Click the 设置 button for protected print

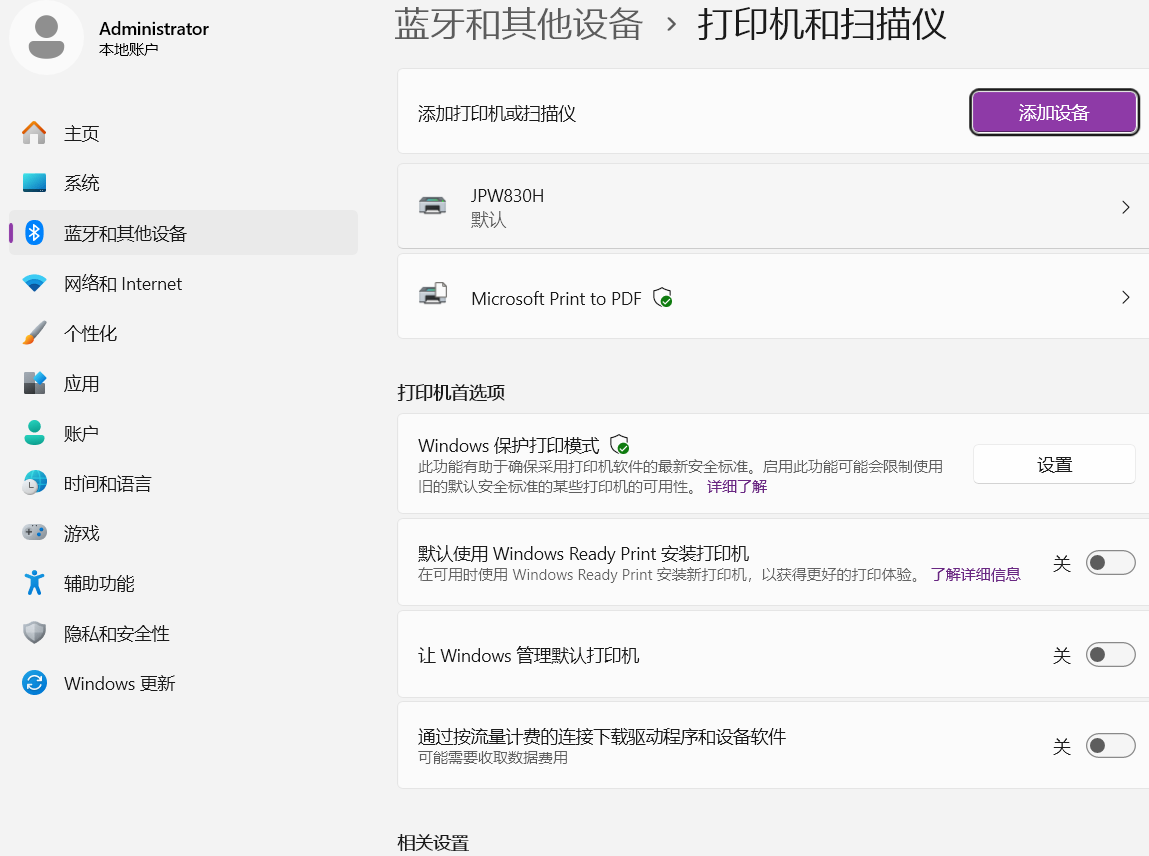pyautogui.click(x=1054, y=464)
